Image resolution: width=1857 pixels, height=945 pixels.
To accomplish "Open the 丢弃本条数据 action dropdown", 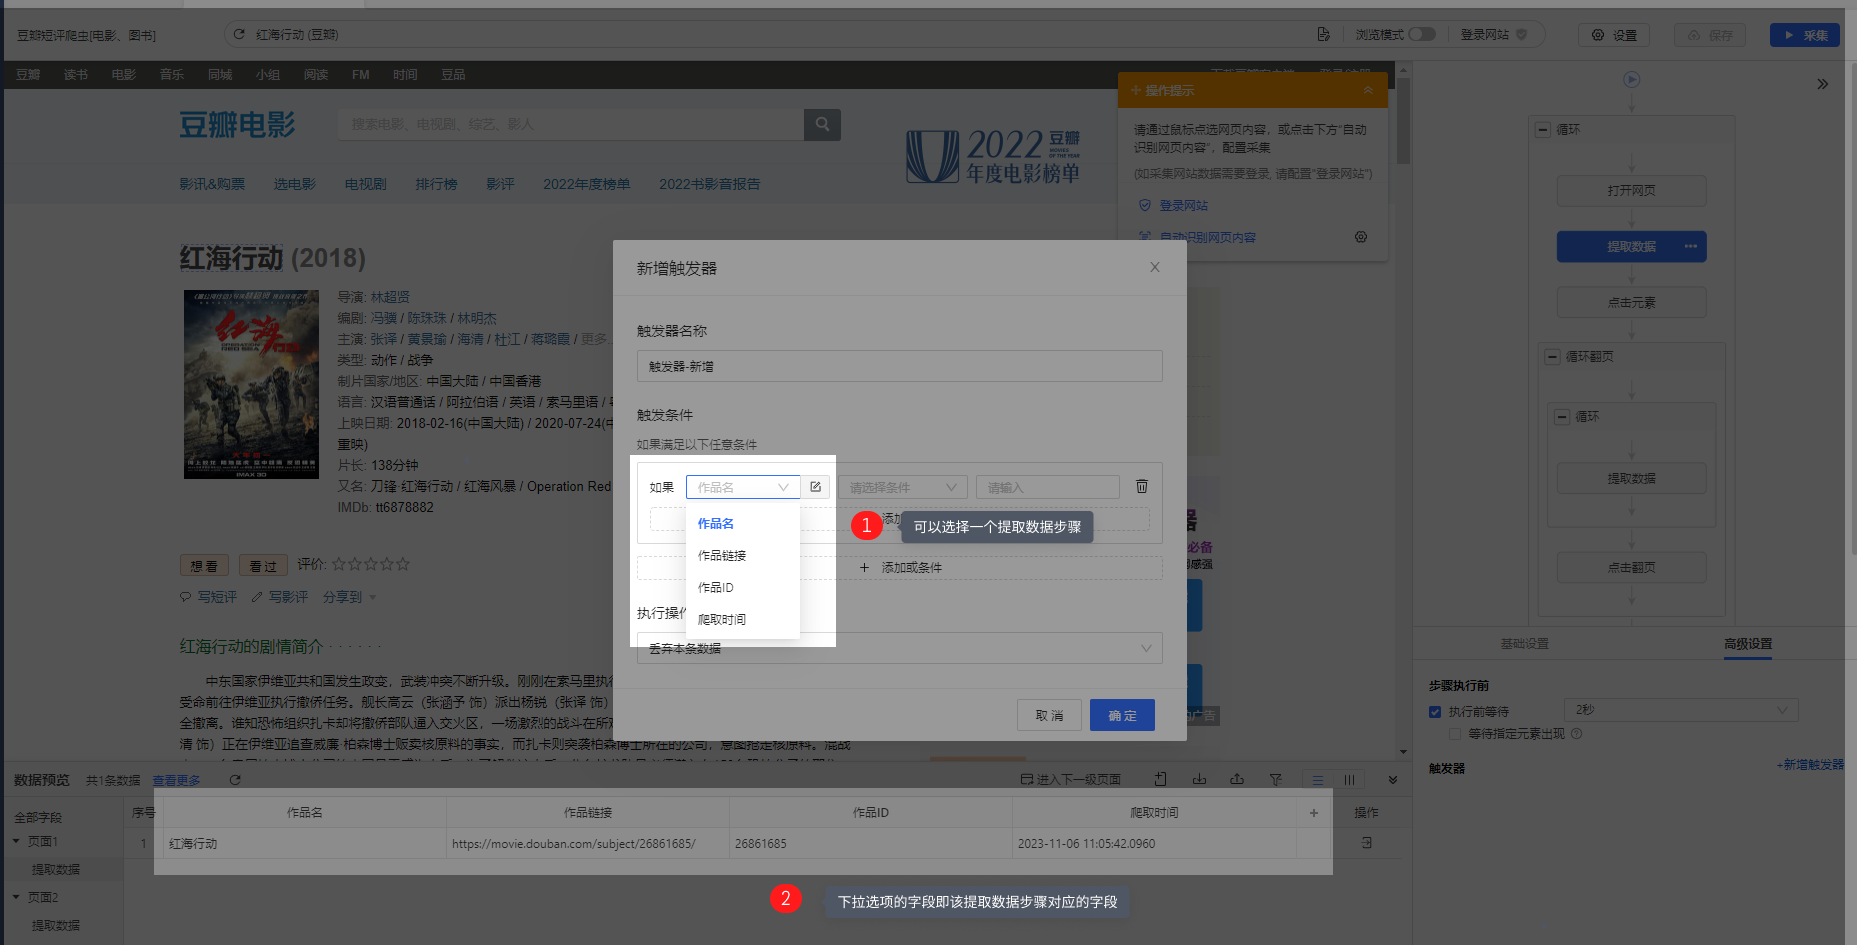I will click(x=899, y=648).
